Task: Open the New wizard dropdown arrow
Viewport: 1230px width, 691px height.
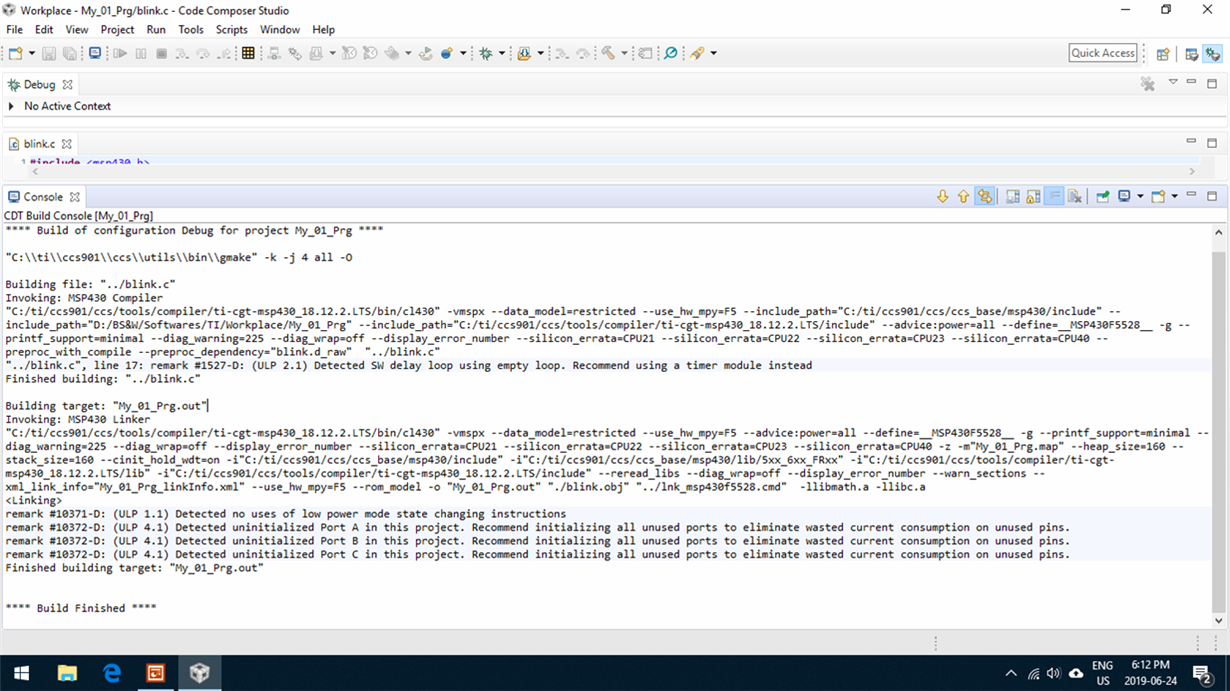Action: point(32,53)
